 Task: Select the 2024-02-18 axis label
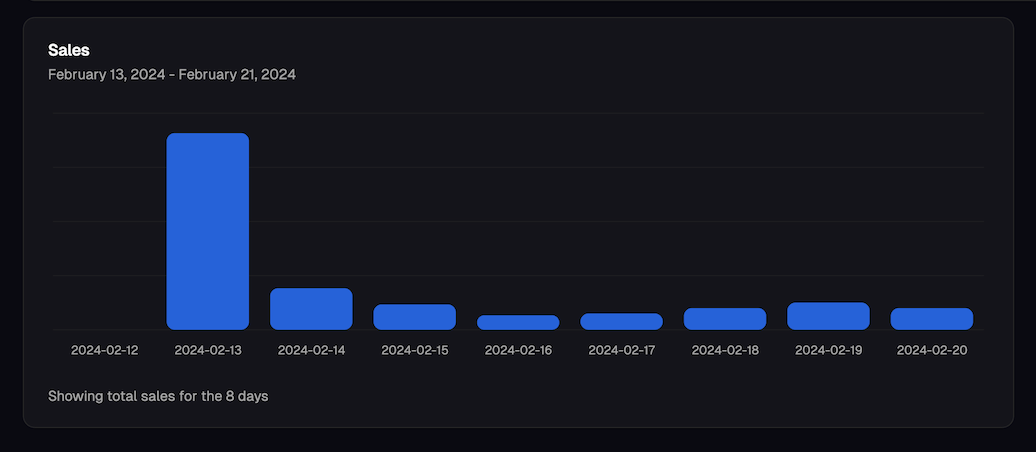click(x=725, y=350)
